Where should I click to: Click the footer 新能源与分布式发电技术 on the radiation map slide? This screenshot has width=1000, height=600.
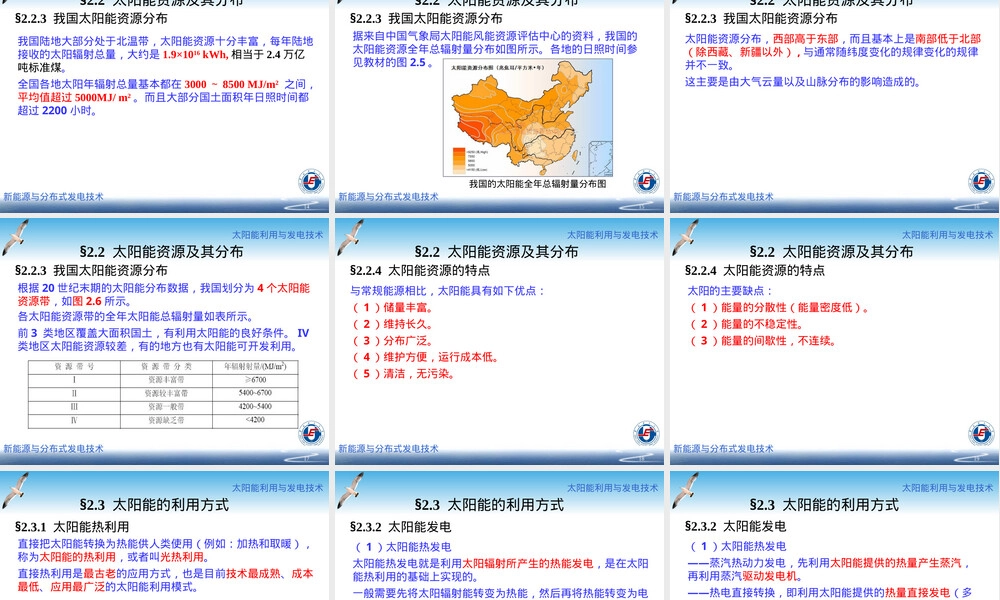click(x=388, y=196)
